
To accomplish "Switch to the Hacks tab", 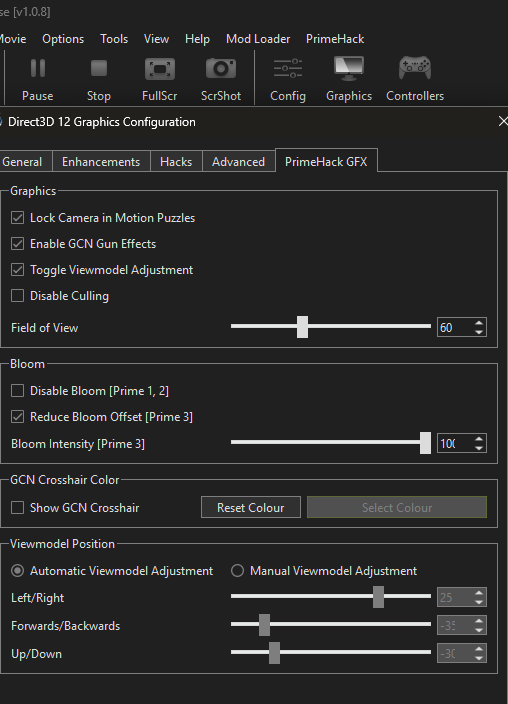I will [176, 162].
